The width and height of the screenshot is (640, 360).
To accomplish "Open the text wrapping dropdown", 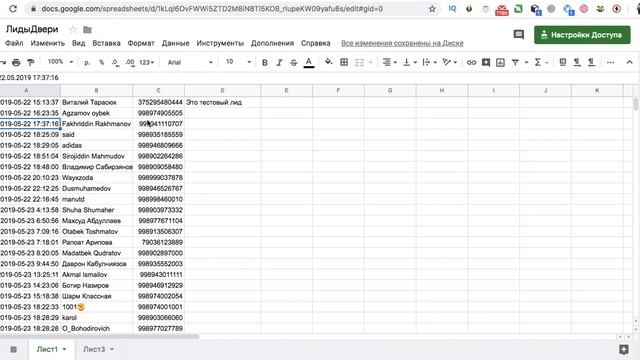I will (429, 62).
